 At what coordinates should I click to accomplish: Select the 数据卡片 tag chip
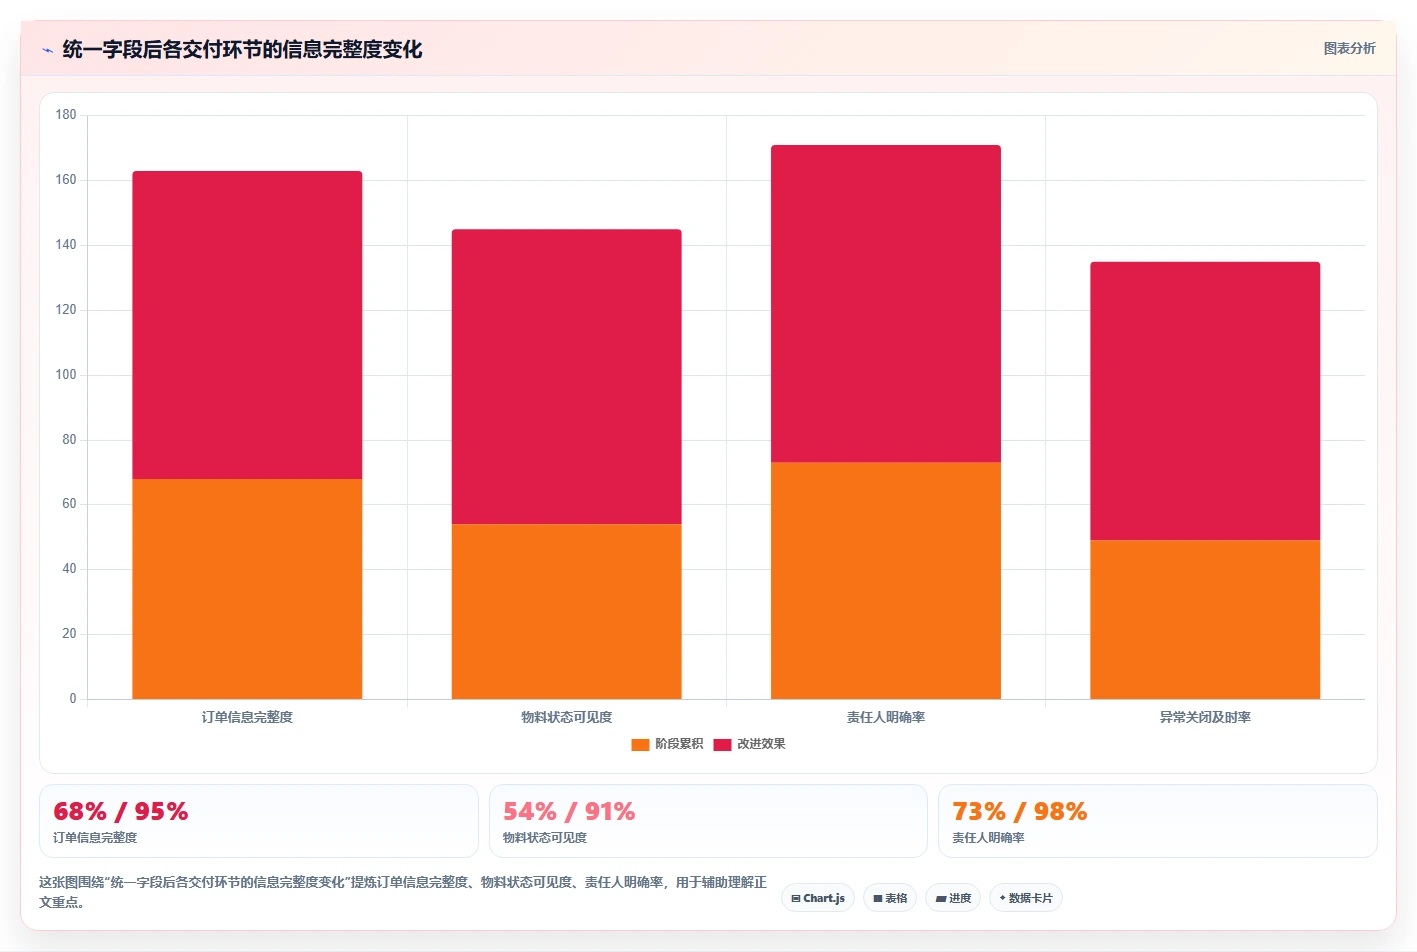[x=1026, y=898]
